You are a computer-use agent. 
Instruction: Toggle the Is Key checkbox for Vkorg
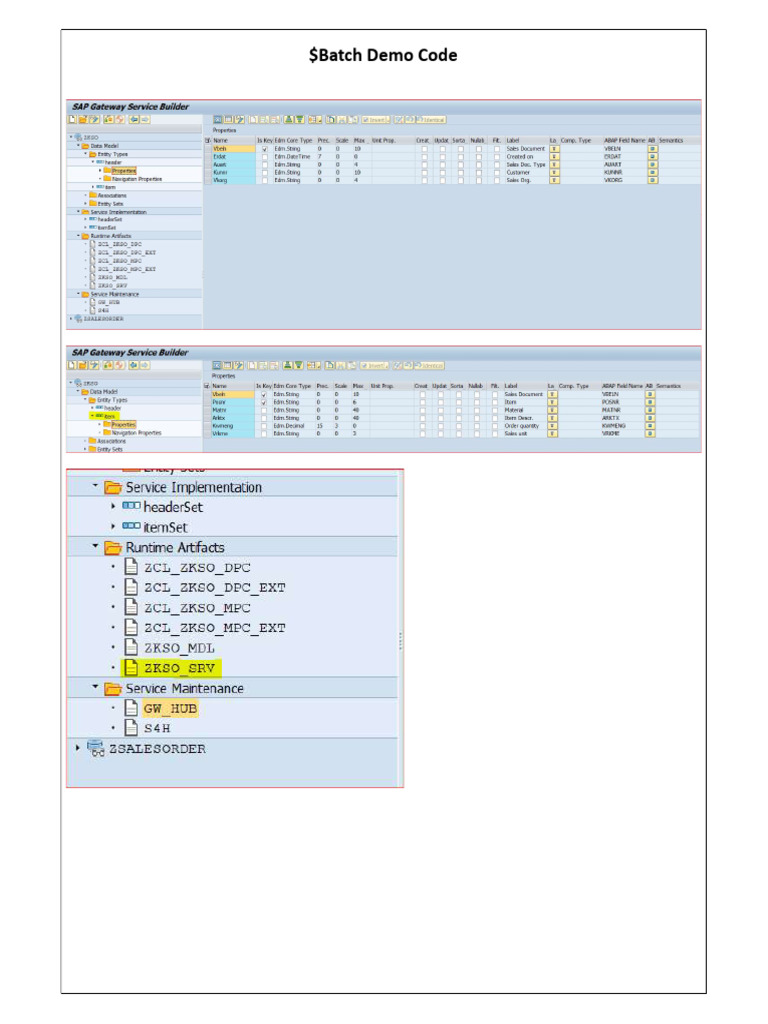click(x=264, y=180)
